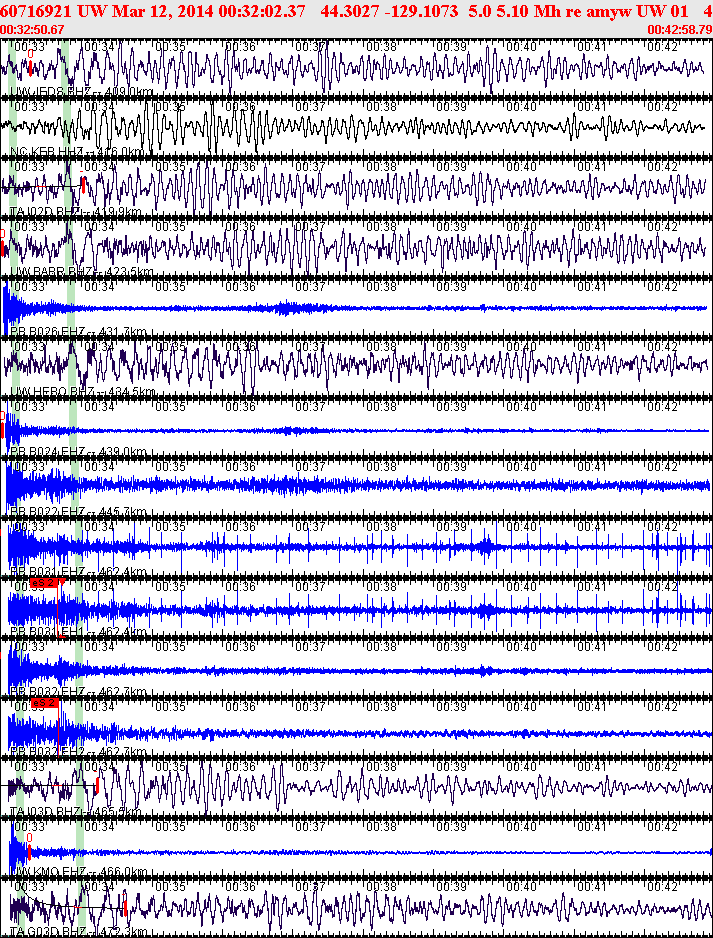The width and height of the screenshot is (713, 938).
Task: Click the eS 2 pick flag on PB.B031 EH1
Action: click(x=44, y=582)
